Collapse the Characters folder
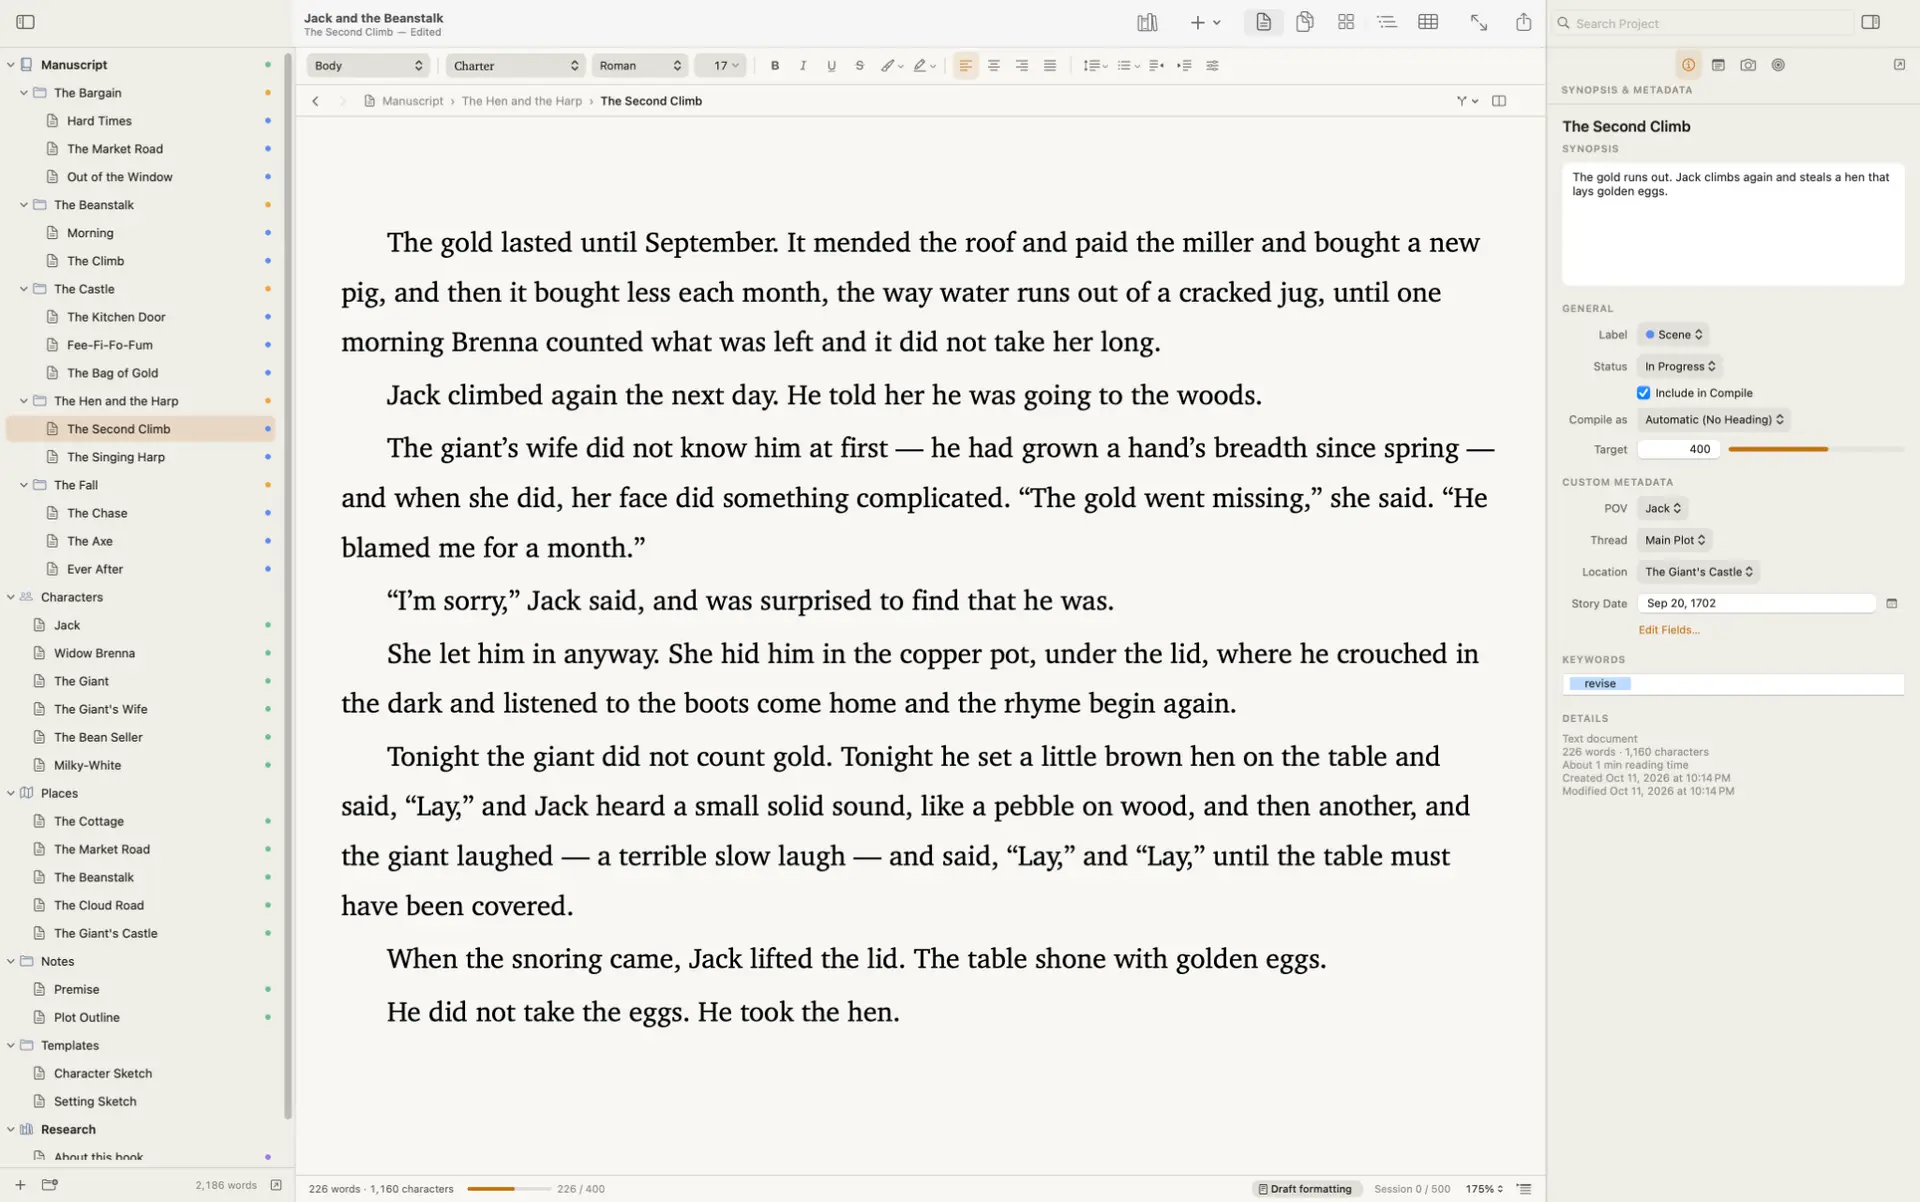The width and height of the screenshot is (1920, 1202). point(11,597)
